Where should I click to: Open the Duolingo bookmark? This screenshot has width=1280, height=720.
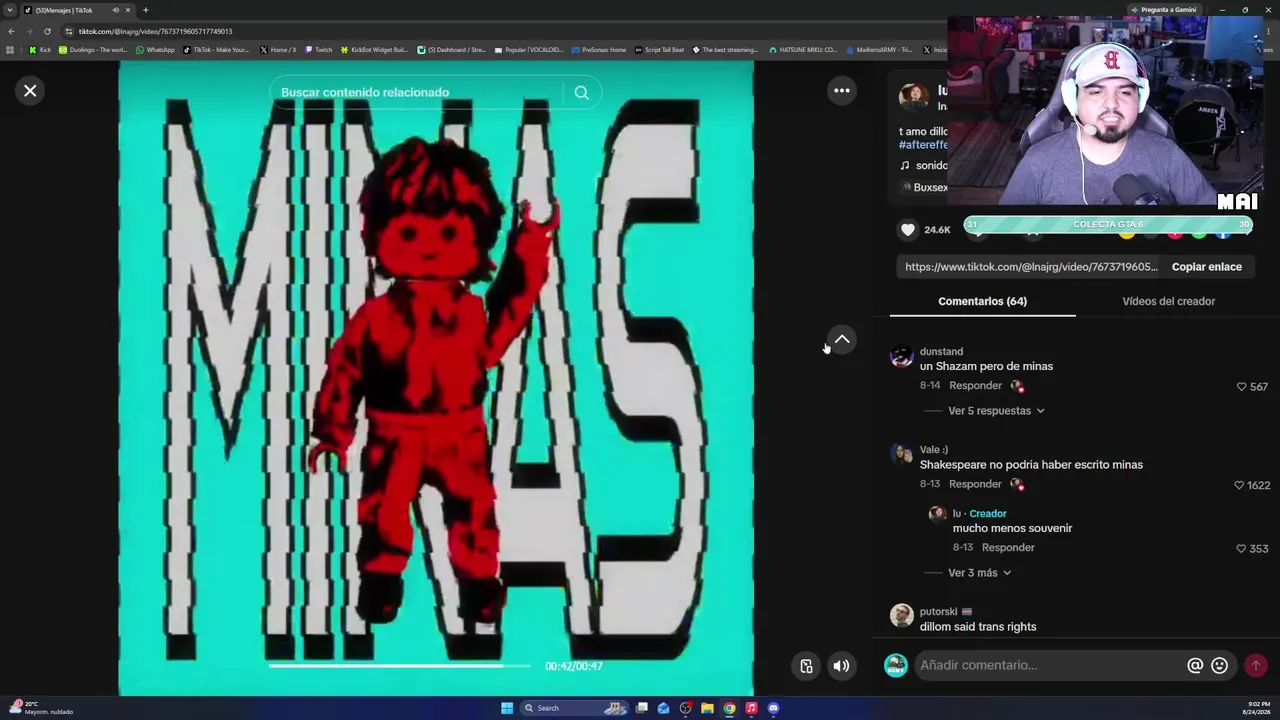(93, 49)
